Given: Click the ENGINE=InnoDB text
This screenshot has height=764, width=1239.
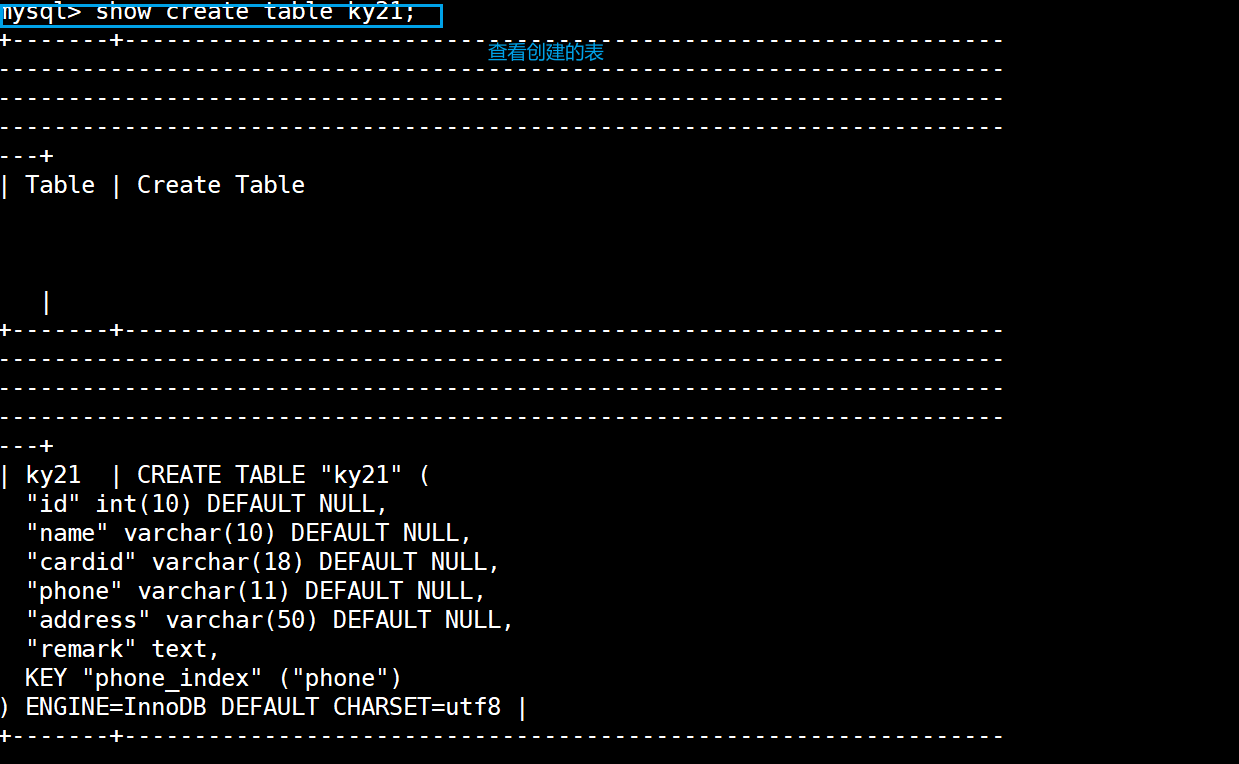Looking at the screenshot, I should (x=116, y=707).
